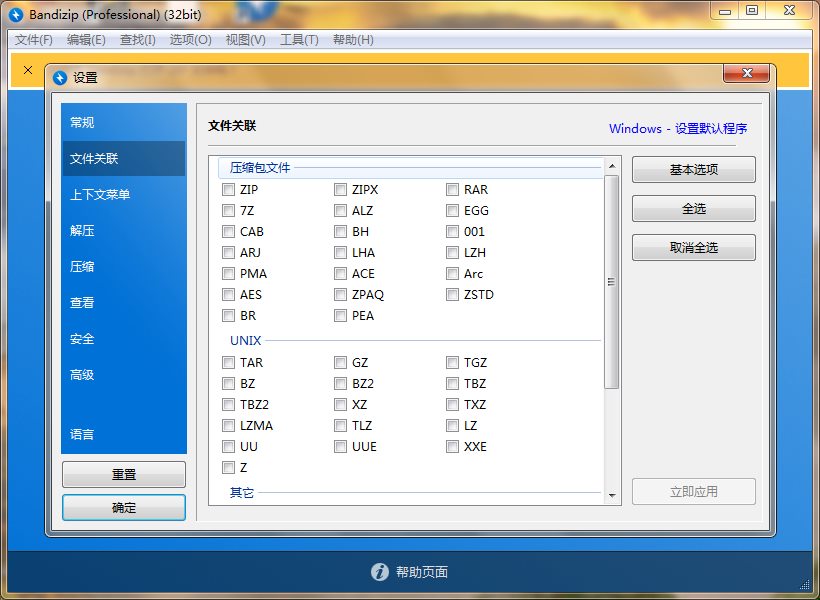
Task: Click the 设置 dialog icon
Action: [61, 74]
